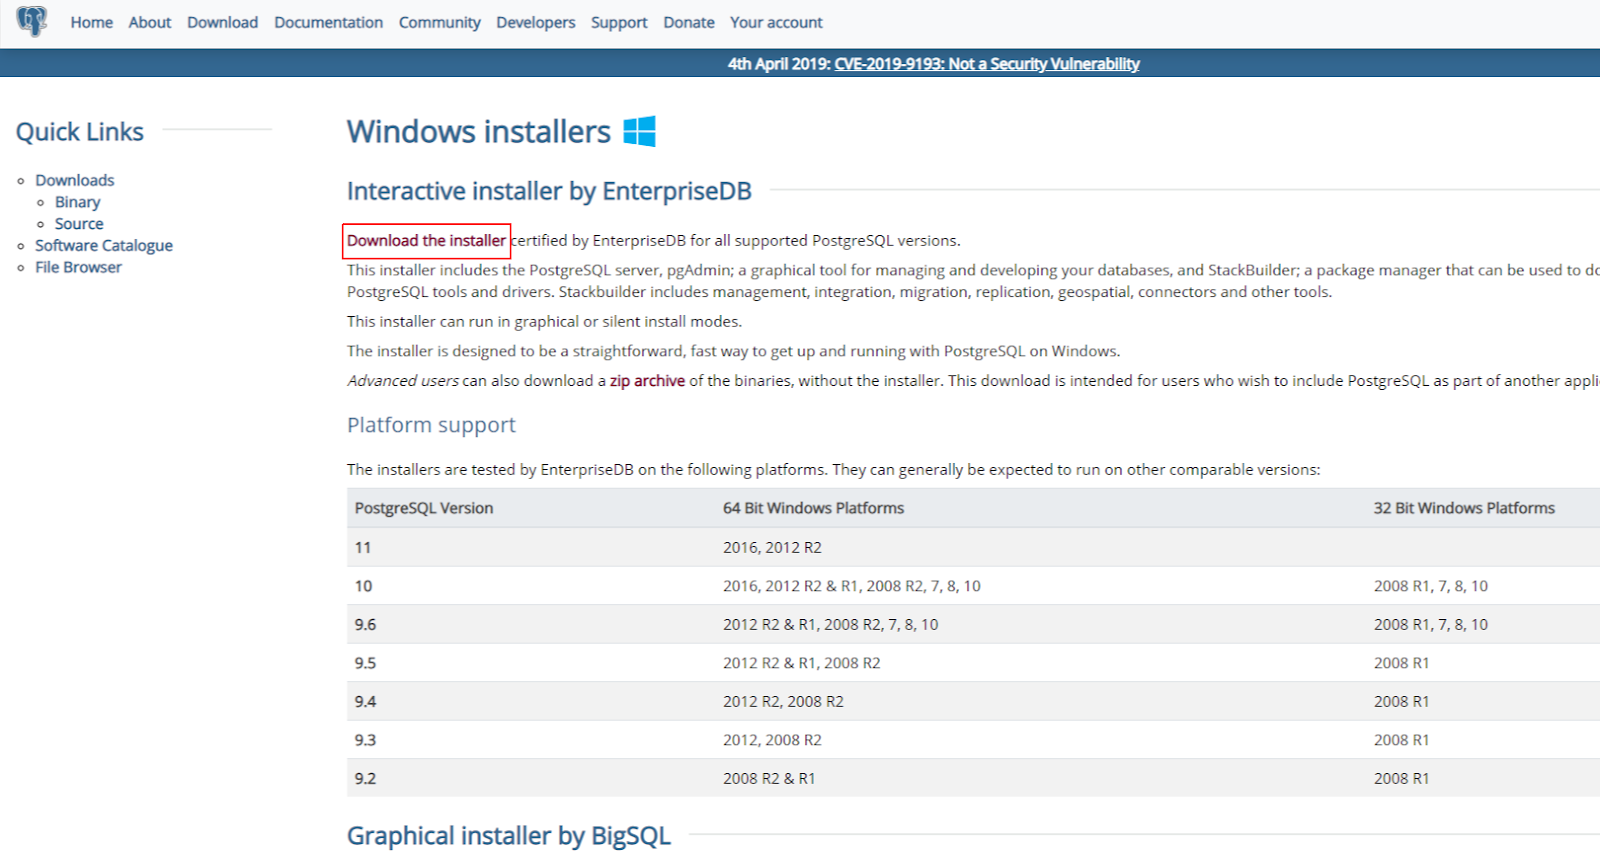Open the Software Catalogue quick link

click(104, 245)
